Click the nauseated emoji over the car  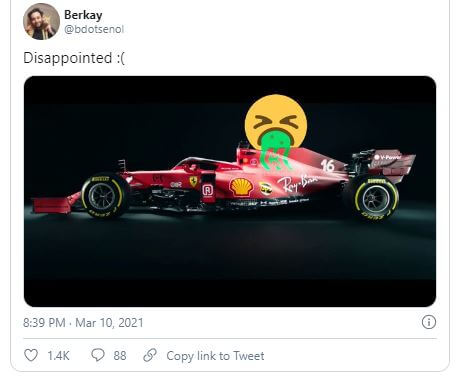click(x=276, y=130)
